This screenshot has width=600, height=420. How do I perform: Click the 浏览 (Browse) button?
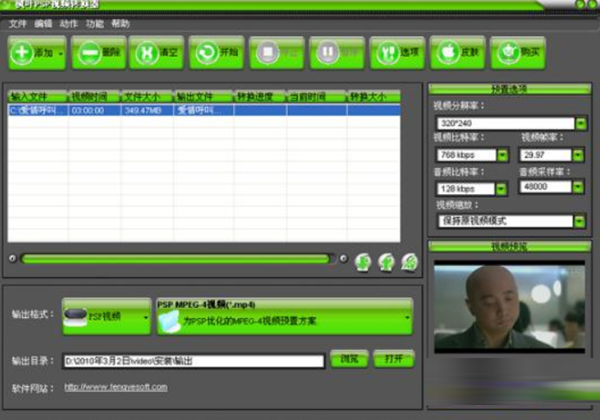click(349, 359)
